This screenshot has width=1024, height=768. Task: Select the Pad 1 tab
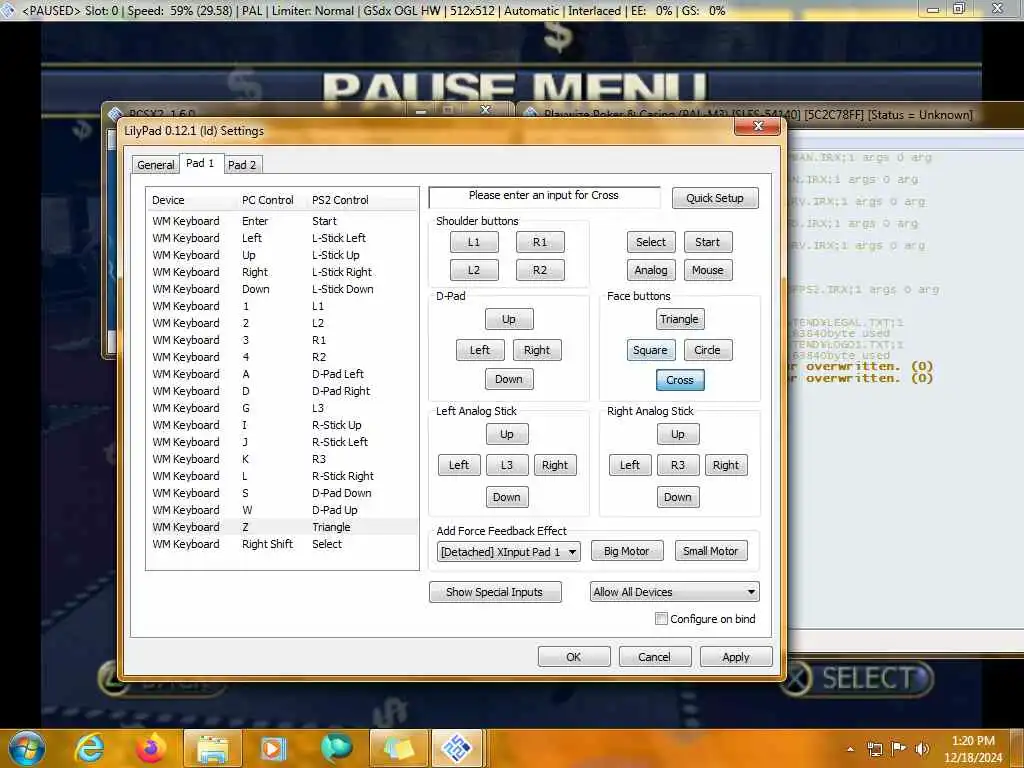tap(200, 163)
